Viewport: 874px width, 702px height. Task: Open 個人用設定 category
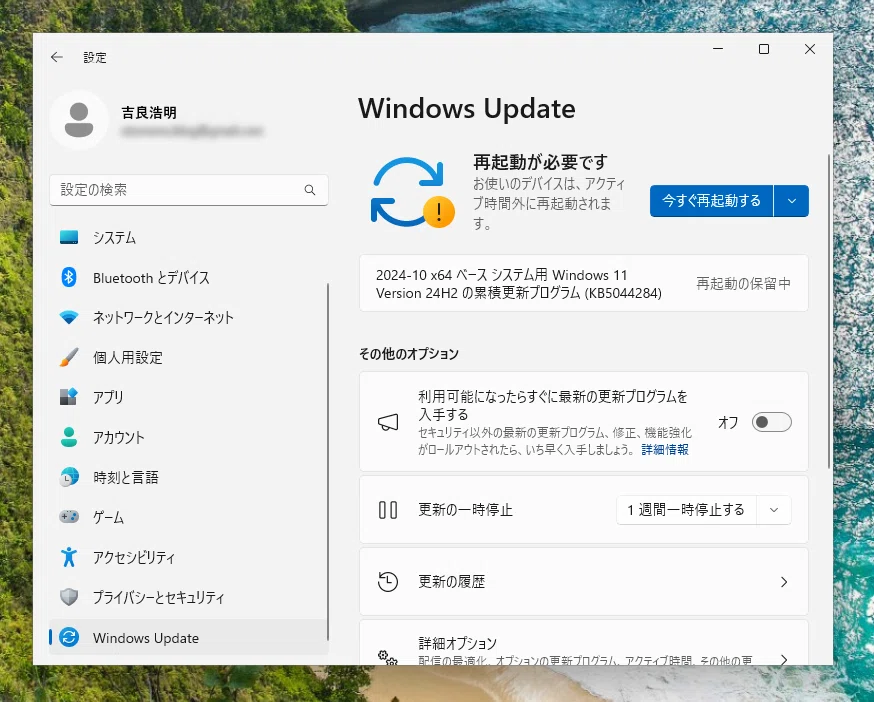pos(188,357)
